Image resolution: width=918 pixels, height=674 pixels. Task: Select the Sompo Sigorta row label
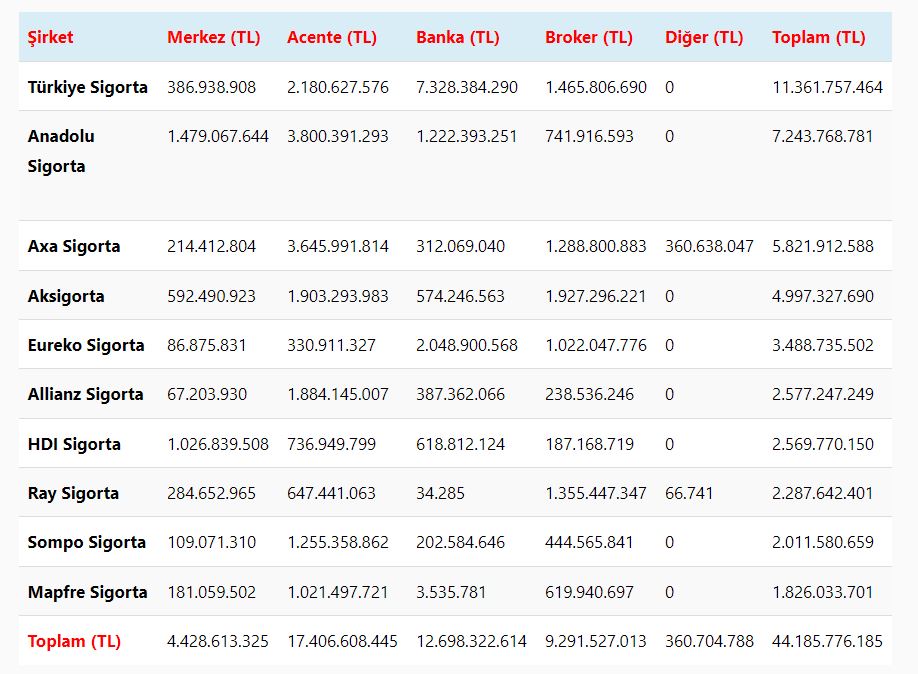87,542
